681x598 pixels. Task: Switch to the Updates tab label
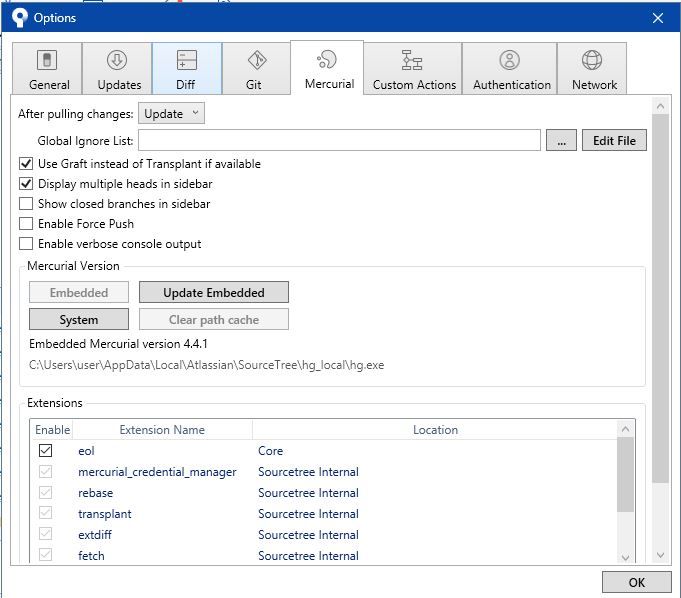119,85
